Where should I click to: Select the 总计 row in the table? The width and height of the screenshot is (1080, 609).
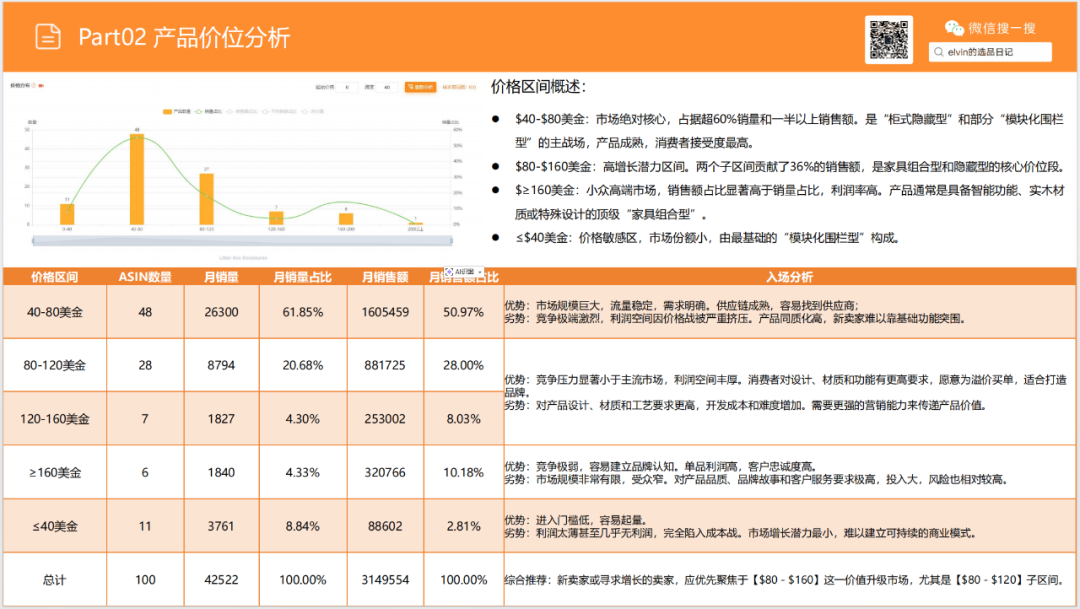pos(55,579)
